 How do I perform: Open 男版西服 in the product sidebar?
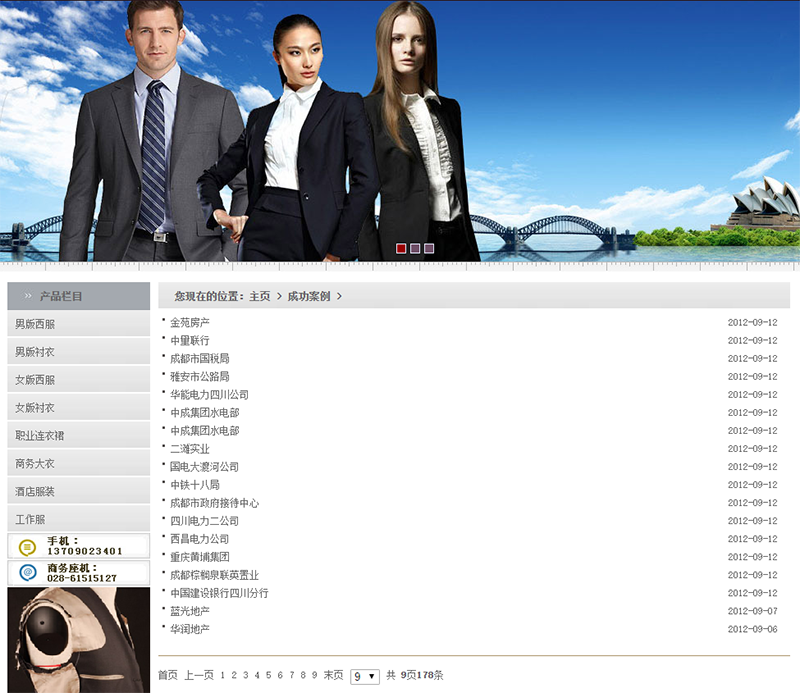[x=35, y=324]
